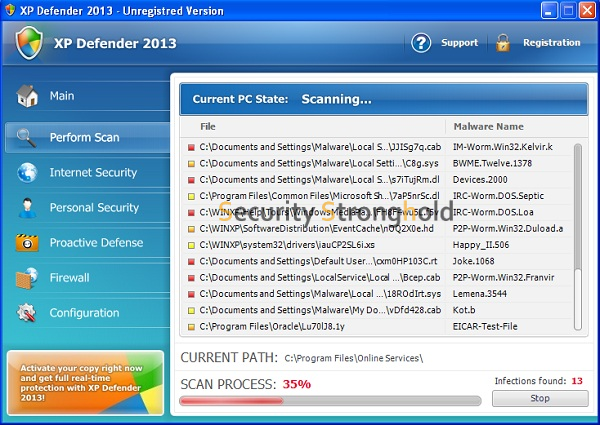
Task: Click the current path Program Files\Online Services
Action: click(354, 358)
